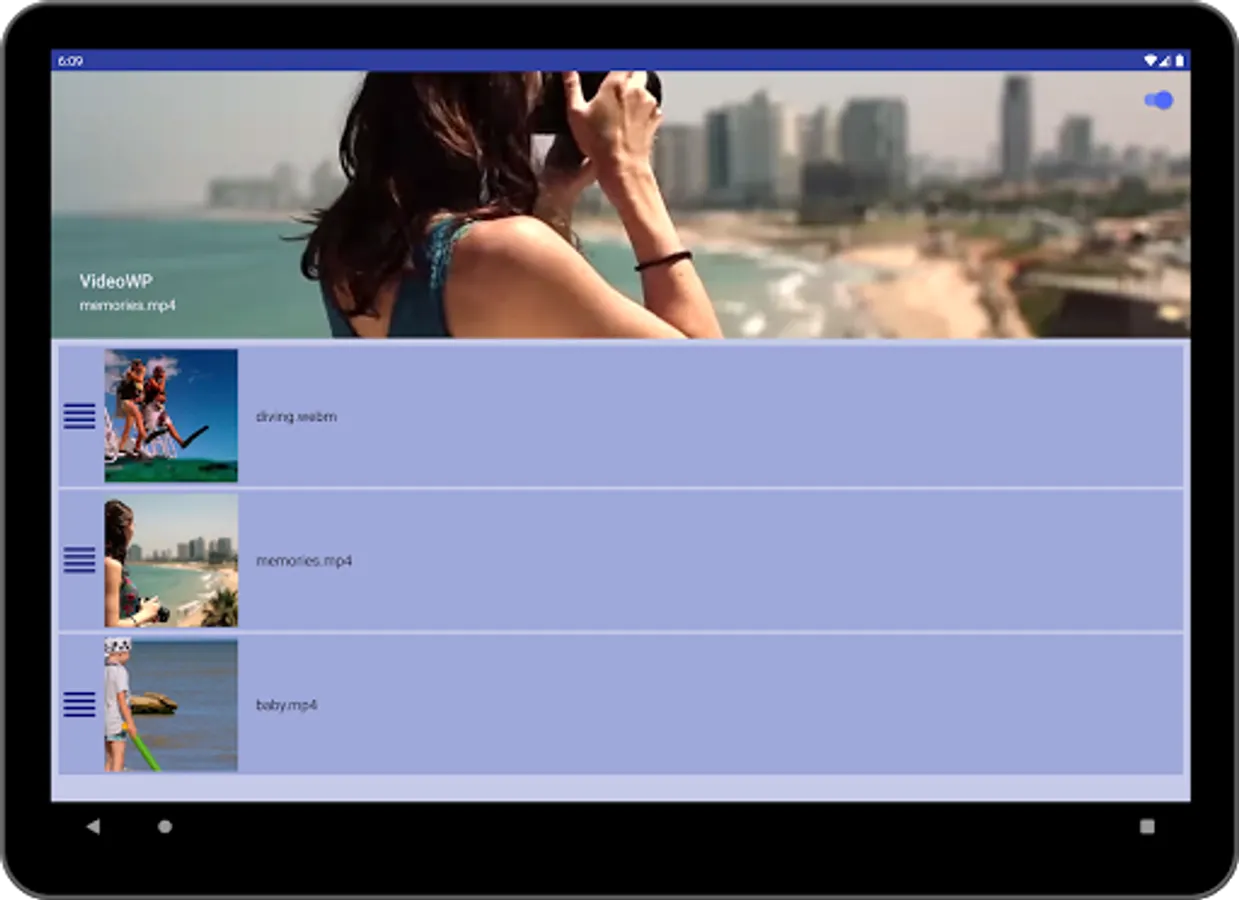Select the diving.webm file name
This screenshot has height=900, width=1239.
296,417
